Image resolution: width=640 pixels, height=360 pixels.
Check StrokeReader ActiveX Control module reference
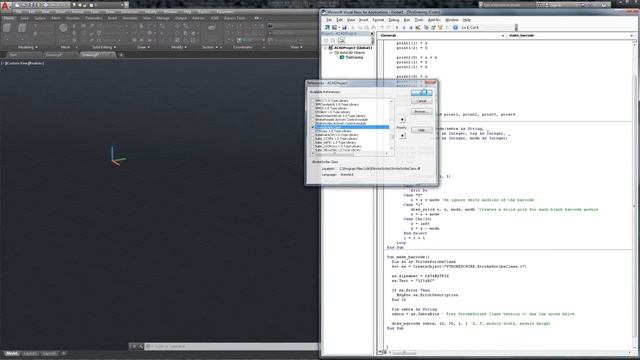313,120
